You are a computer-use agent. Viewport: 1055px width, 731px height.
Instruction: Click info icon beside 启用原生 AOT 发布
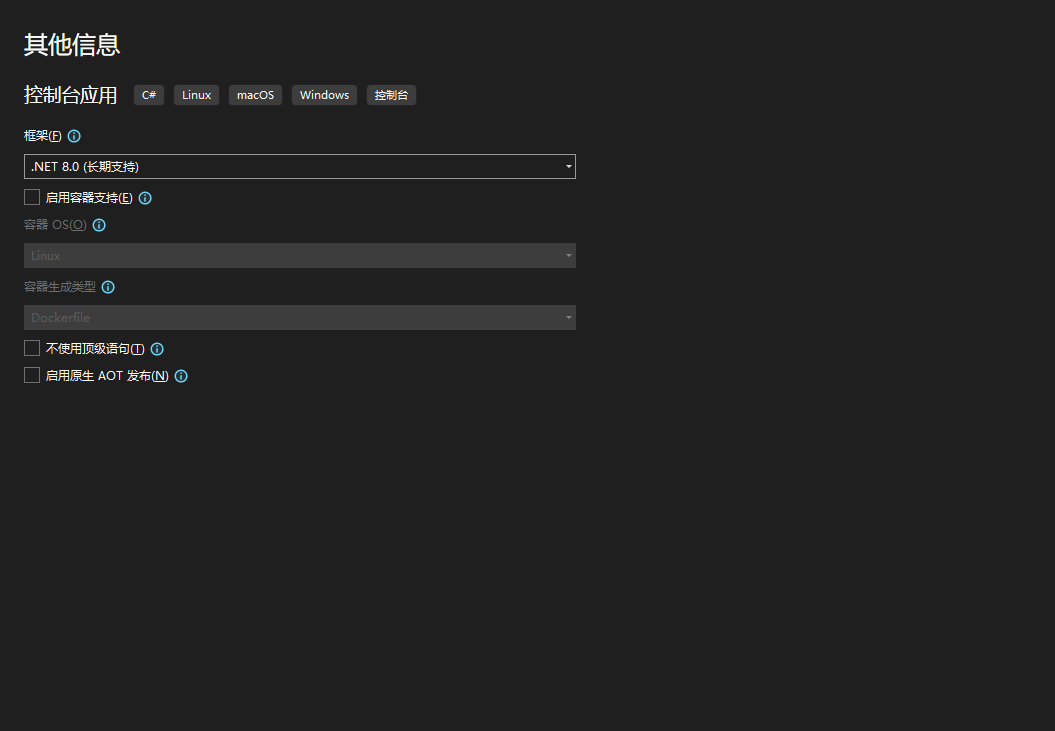[x=181, y=376]
